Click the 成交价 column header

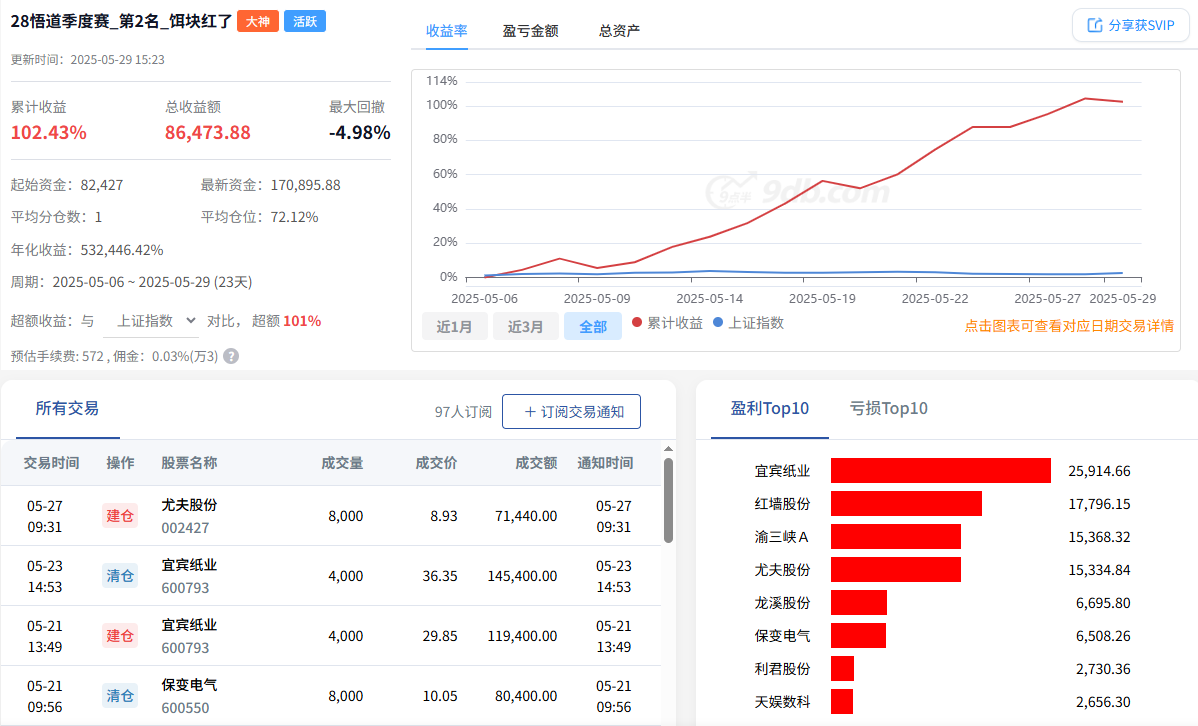(436, 463)
